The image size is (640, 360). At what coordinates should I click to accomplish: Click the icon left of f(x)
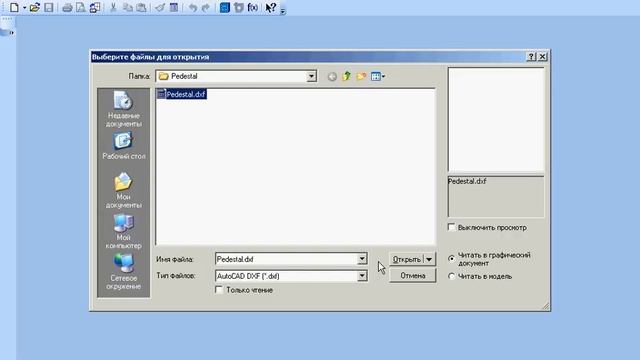239,7
